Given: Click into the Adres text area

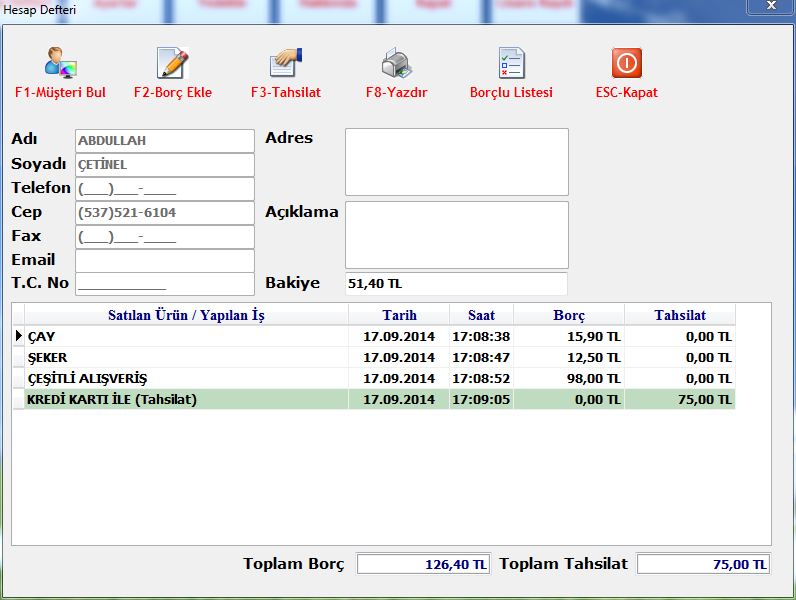Looking at the screenshot, I should [x=457, y=162].
